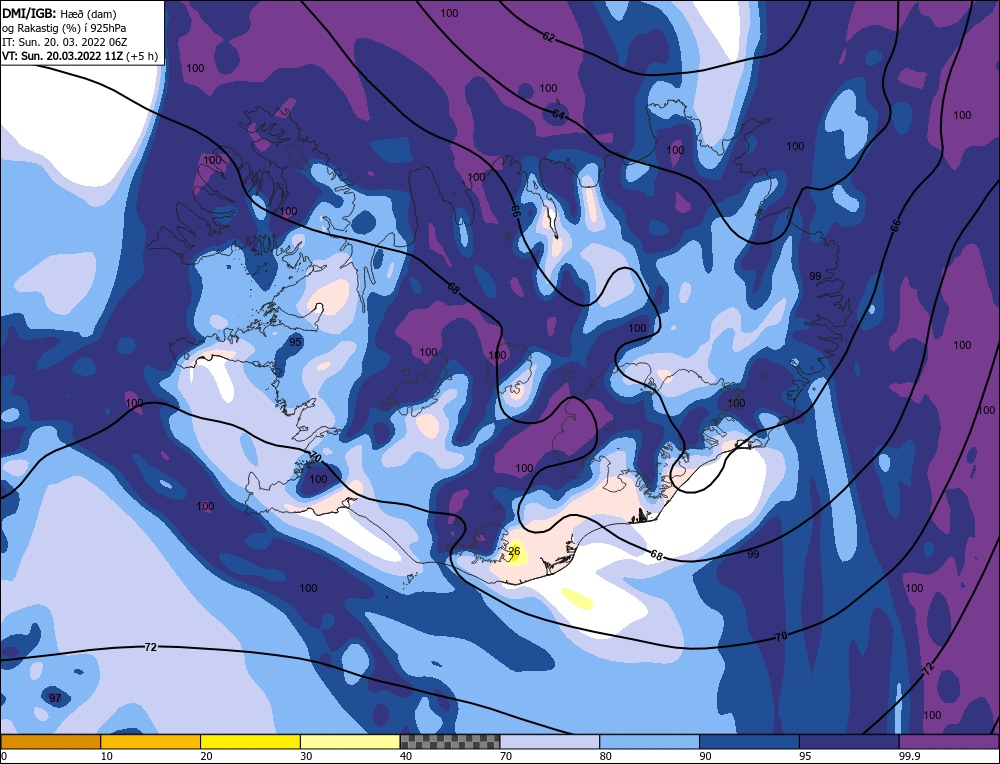Click the pale yellow 30–40 legend swatch
The width and height of the screenshot is (1000, 764).
pyautogui.click(x=350, y=741)
